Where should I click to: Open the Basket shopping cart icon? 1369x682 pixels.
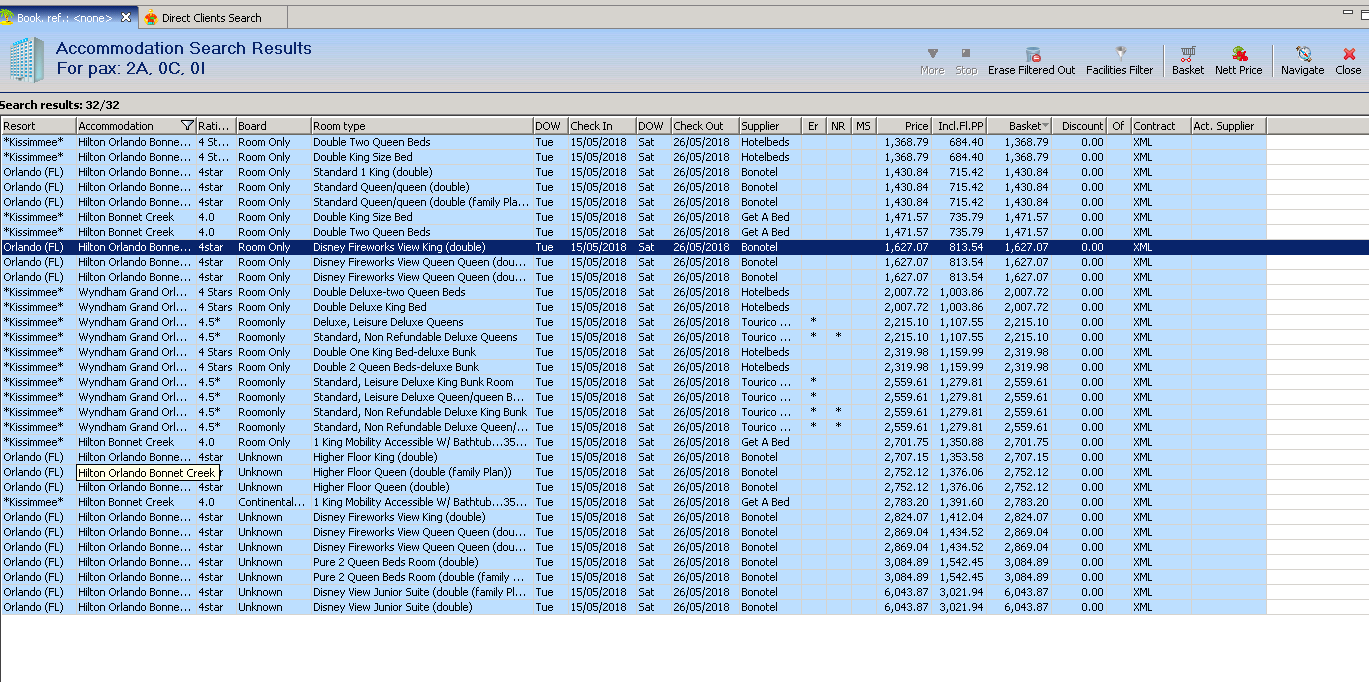point(1188,54)
